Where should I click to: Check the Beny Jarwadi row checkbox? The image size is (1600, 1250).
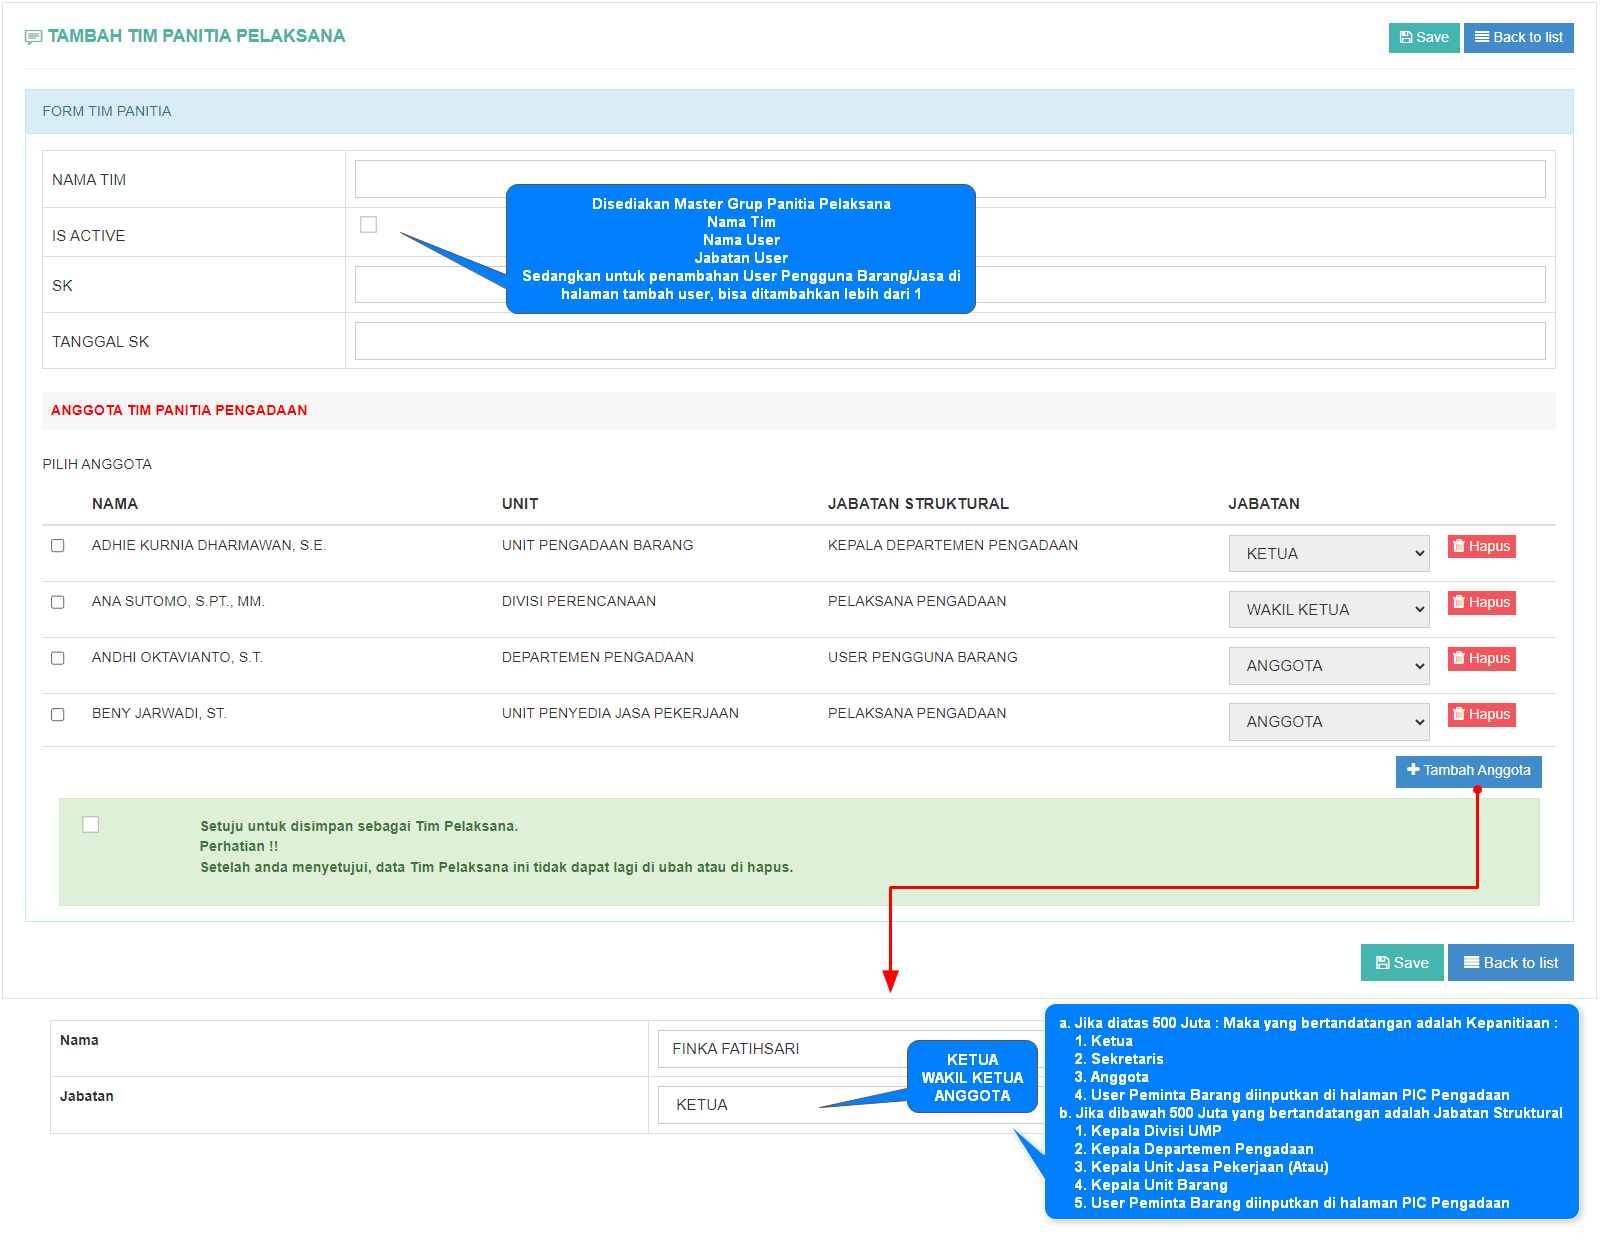pyautogui.click(x=58, y=715)
